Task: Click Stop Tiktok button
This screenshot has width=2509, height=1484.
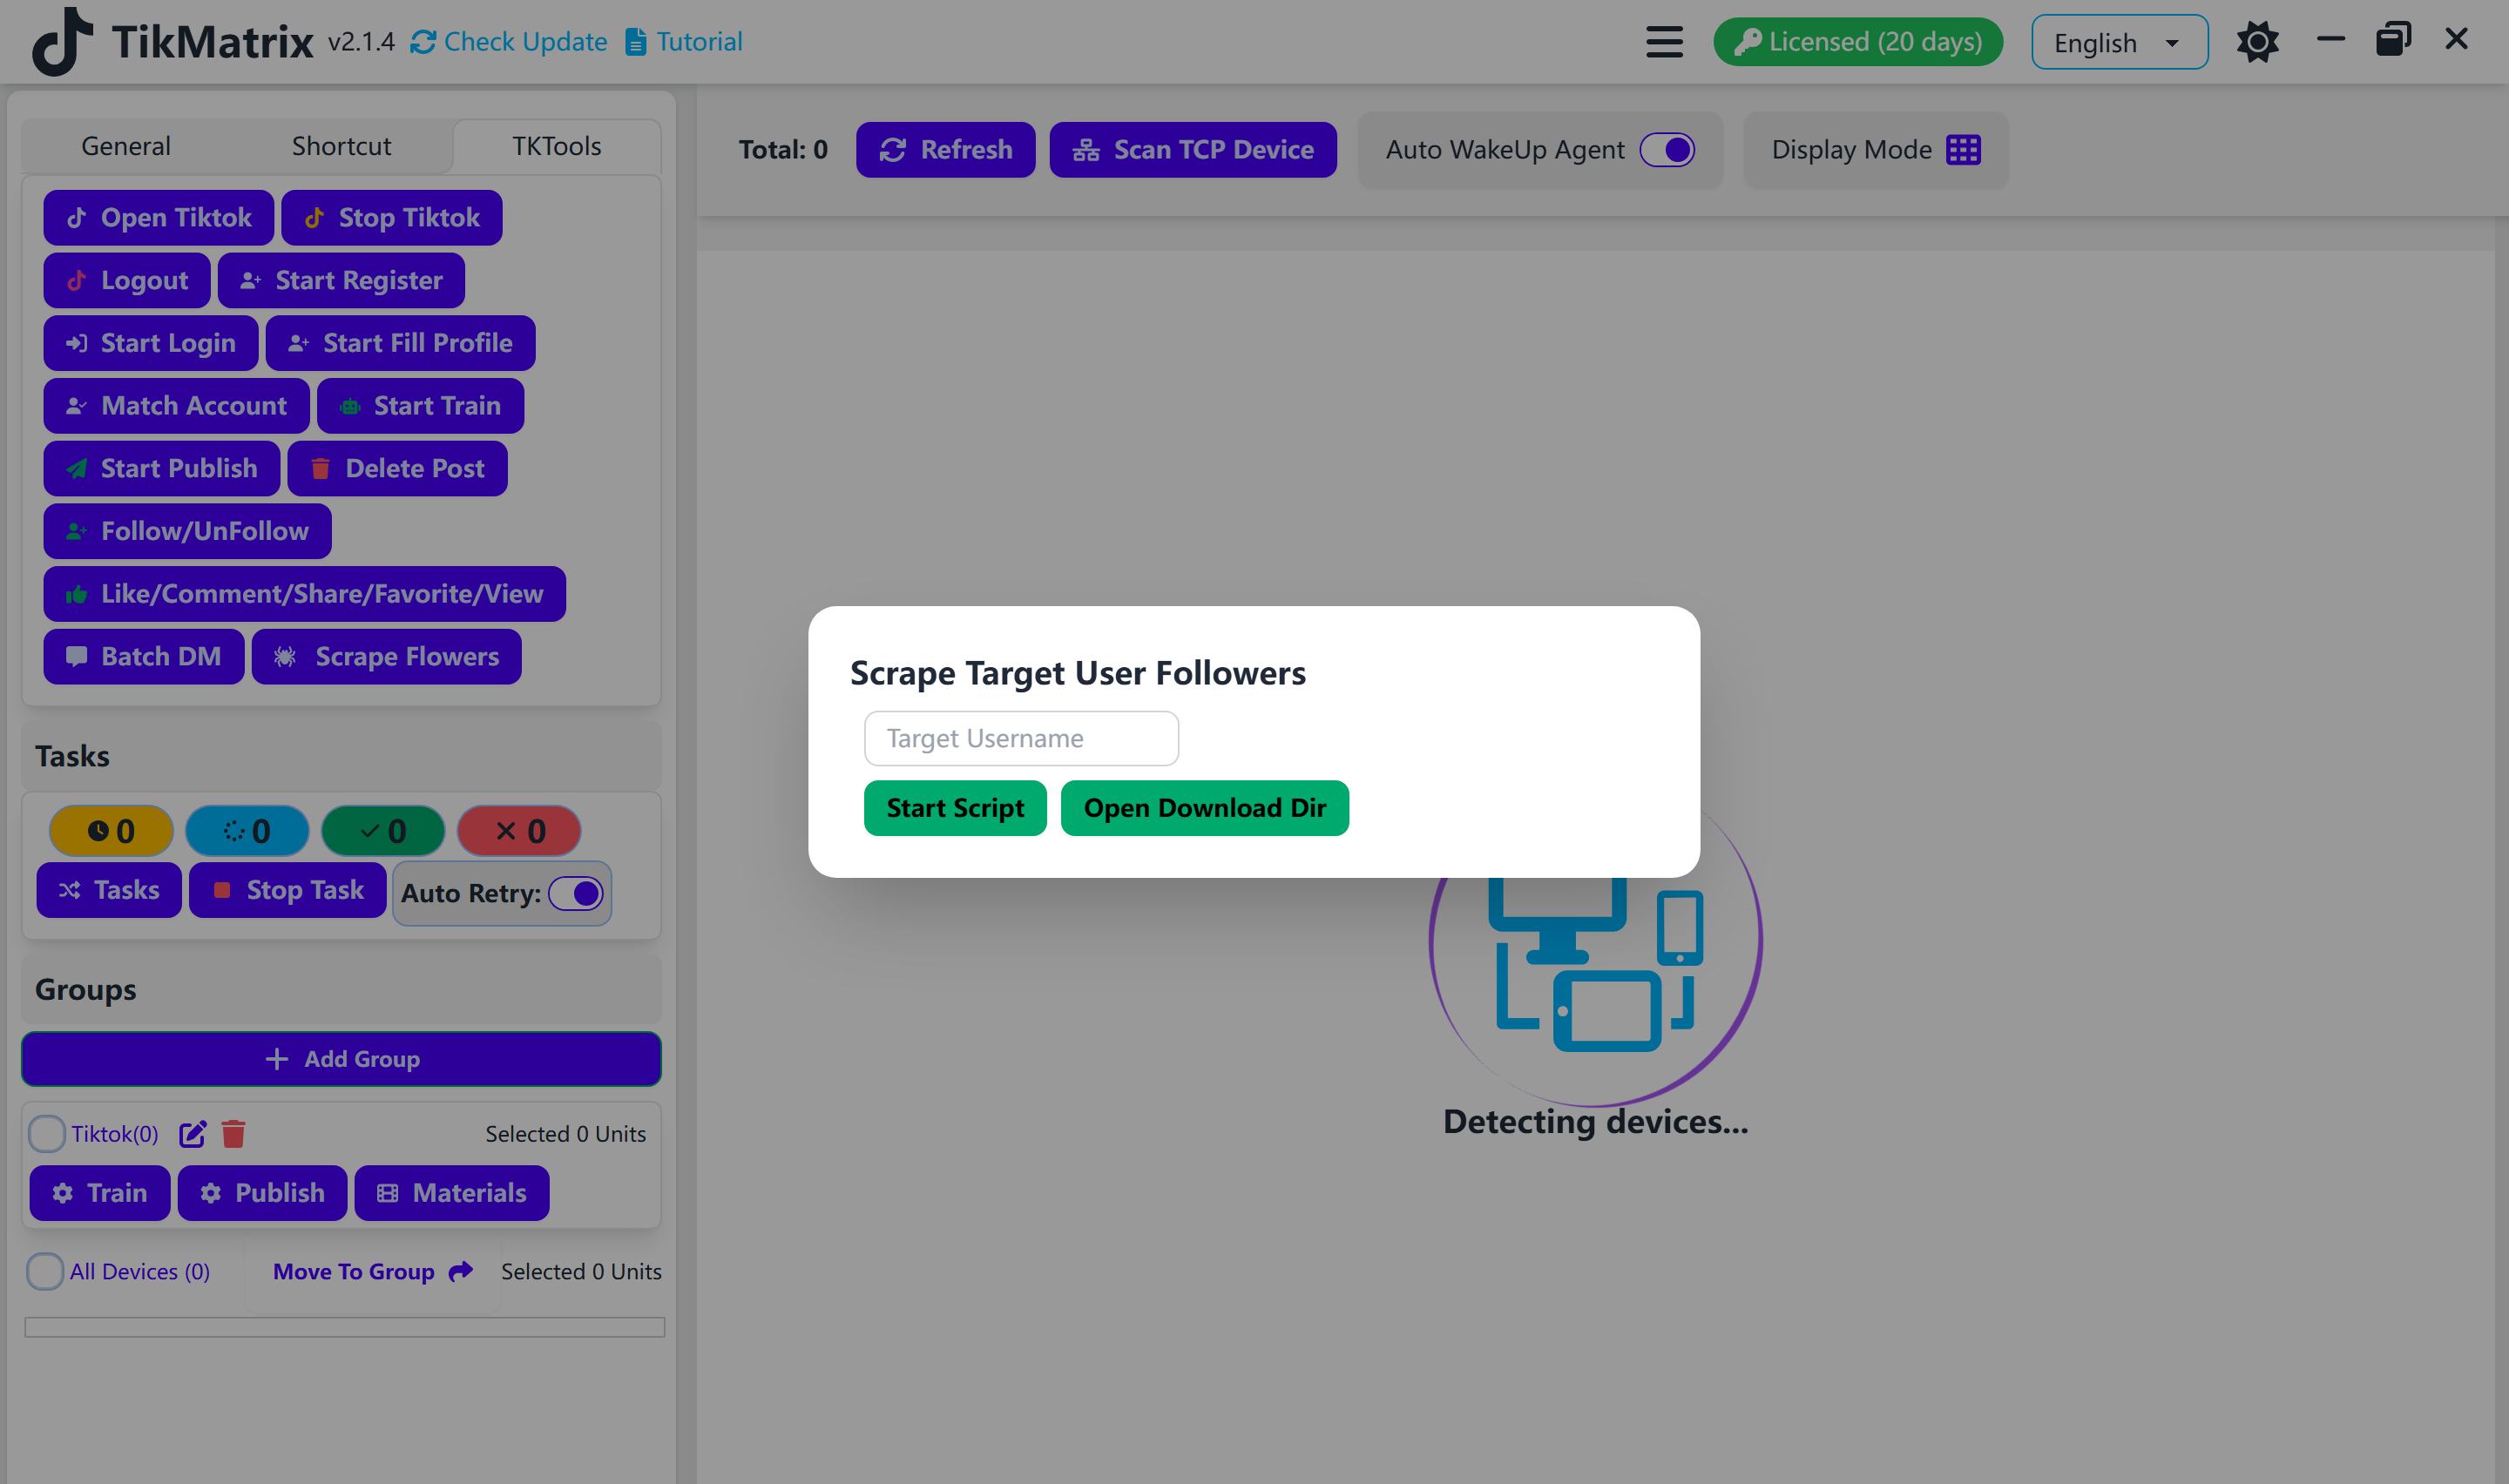Action: 392,218
